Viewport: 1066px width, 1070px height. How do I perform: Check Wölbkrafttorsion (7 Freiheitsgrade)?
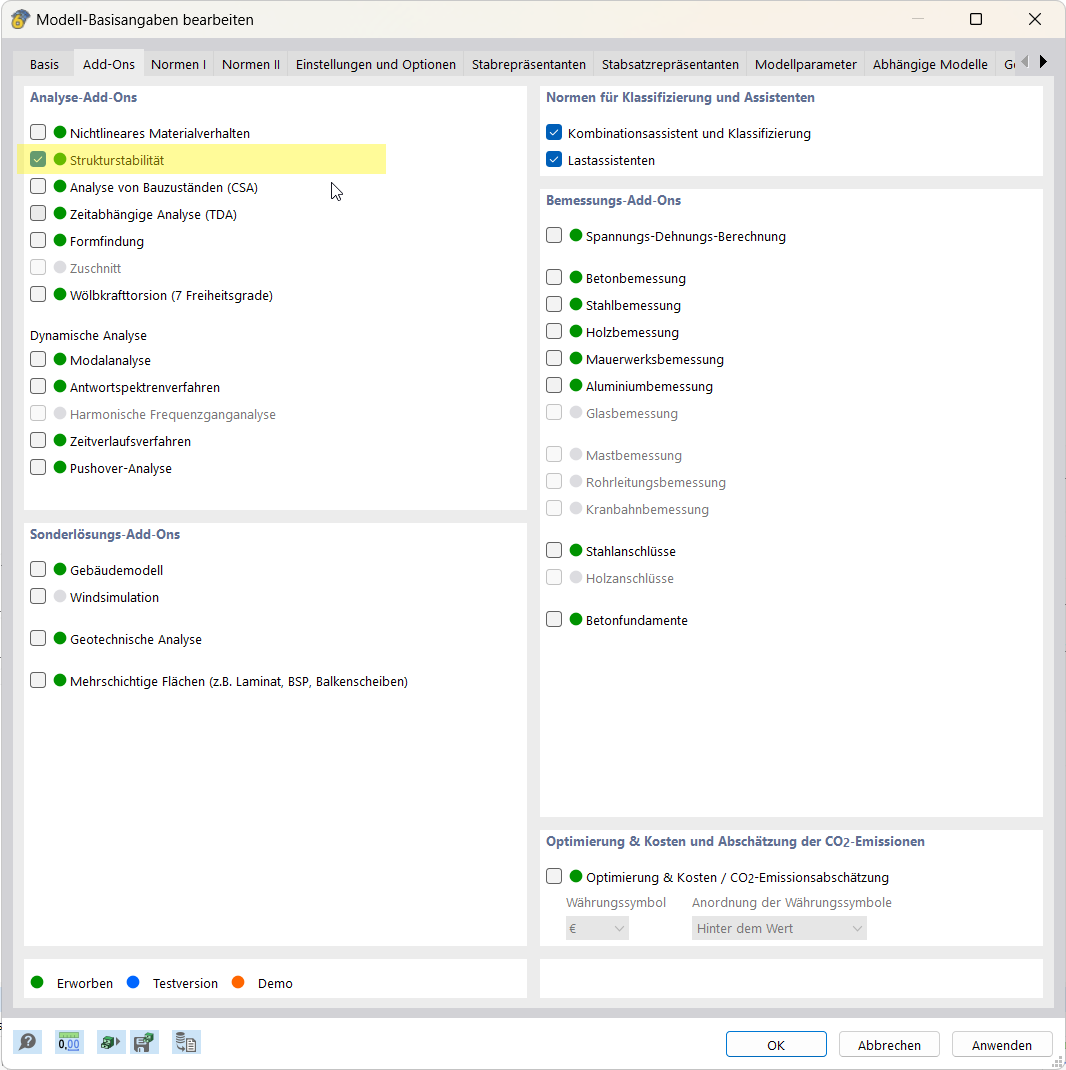point(38,294)
